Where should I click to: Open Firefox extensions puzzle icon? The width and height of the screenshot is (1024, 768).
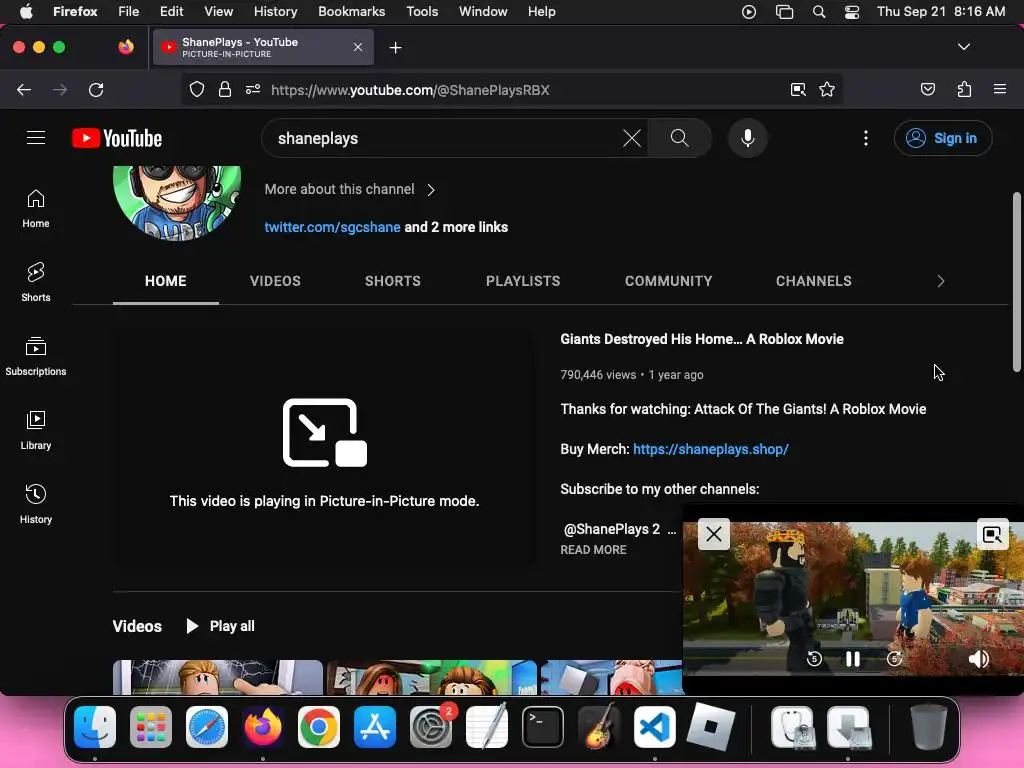tap(965, 89)
